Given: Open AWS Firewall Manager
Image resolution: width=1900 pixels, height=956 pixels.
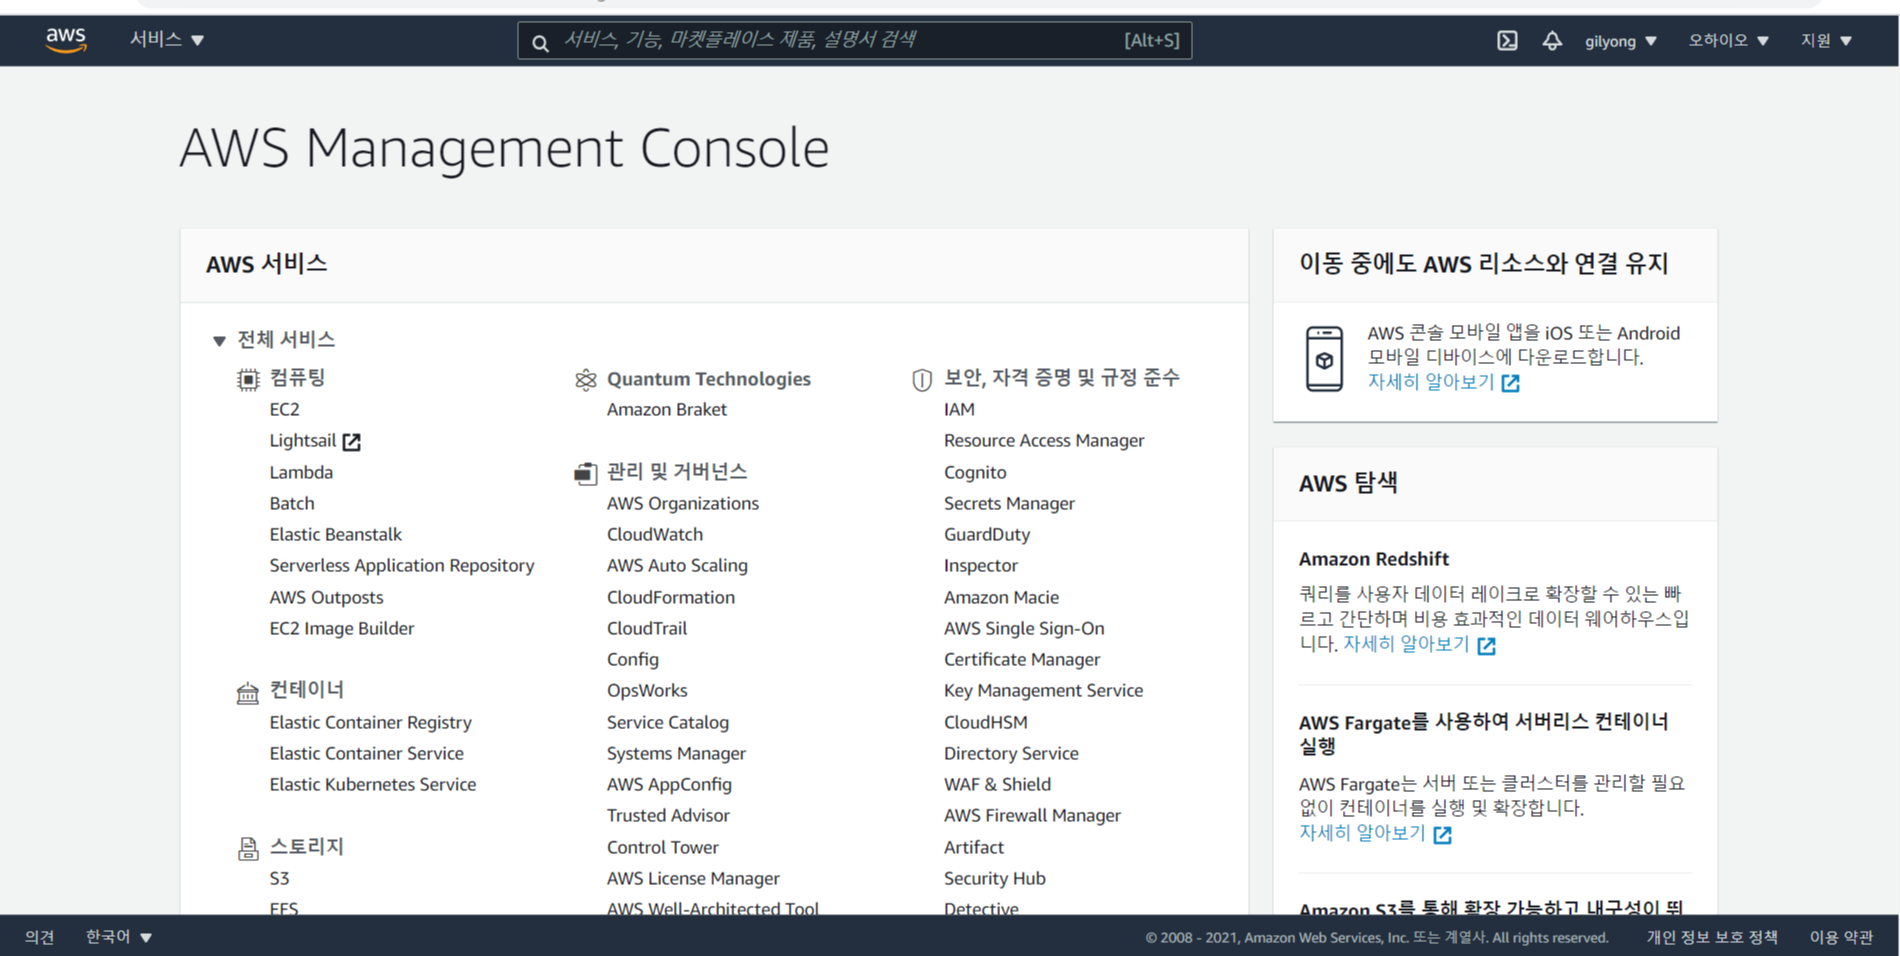Looking at the screenshot, I should [x=1032, y=816].
